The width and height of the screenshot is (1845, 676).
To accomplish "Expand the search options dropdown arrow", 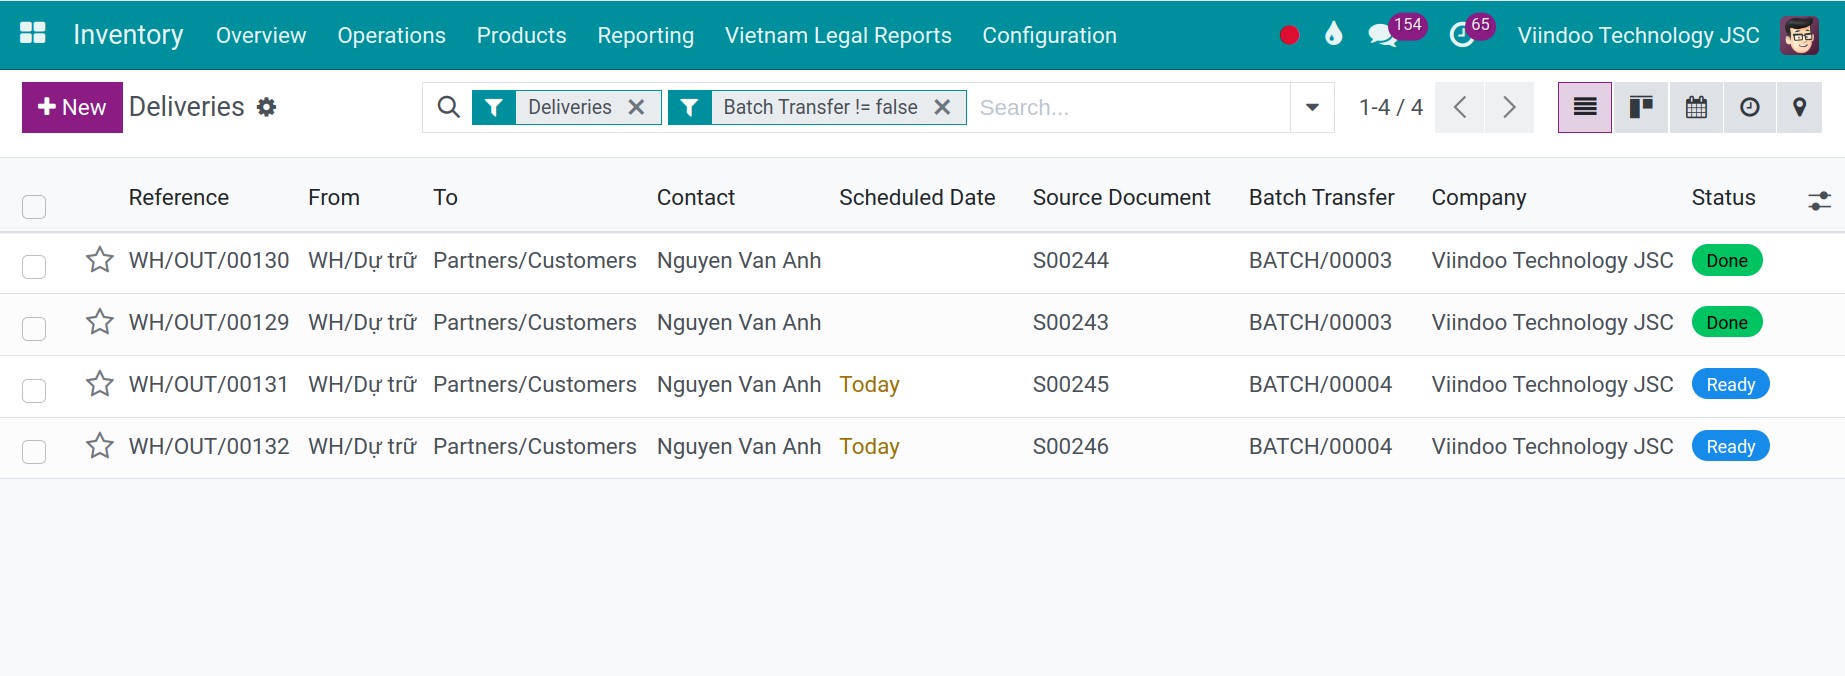I will [x=1312, y=107].
